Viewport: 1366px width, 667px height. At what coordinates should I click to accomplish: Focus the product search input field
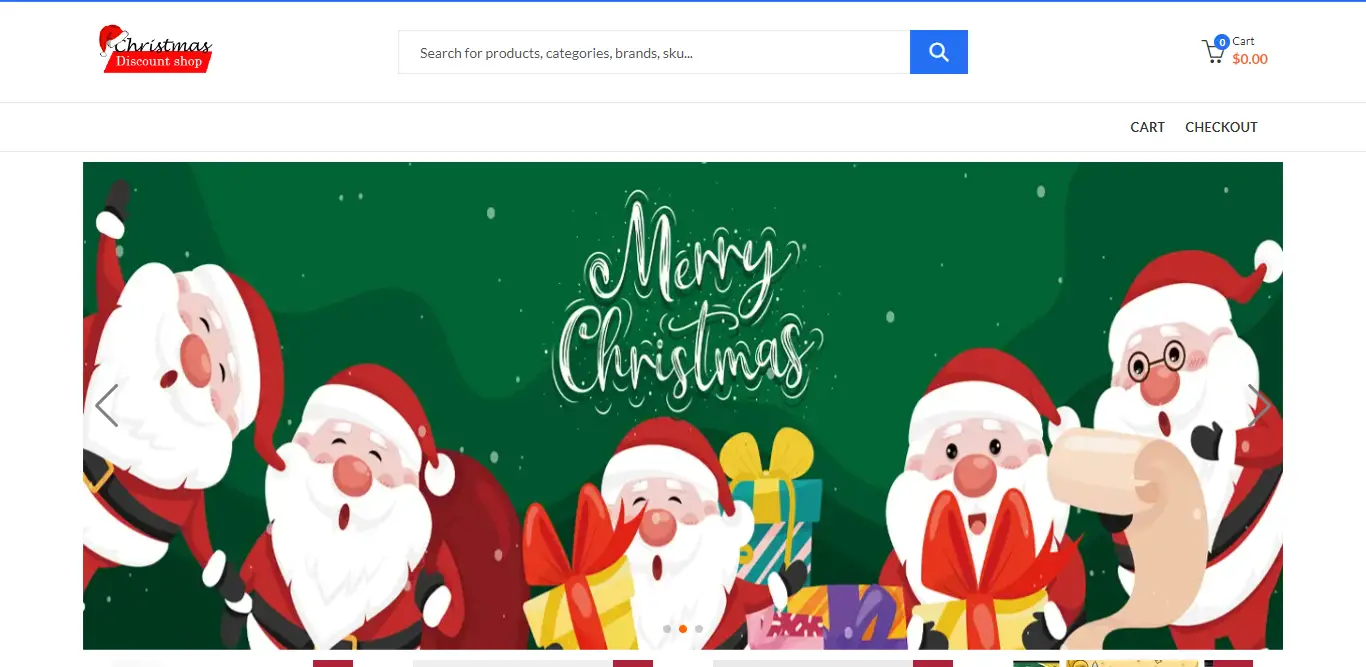click(x=654, y=52)
